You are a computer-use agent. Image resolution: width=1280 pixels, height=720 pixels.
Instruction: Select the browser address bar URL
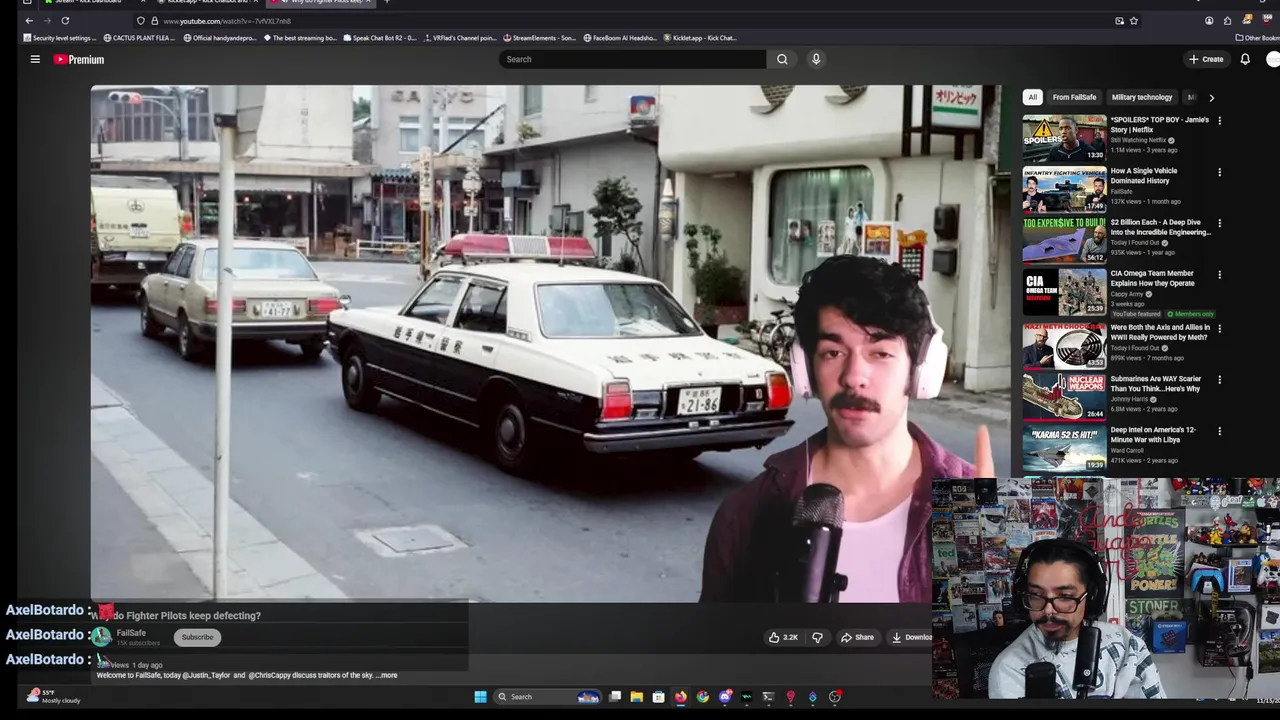[227, 21]
